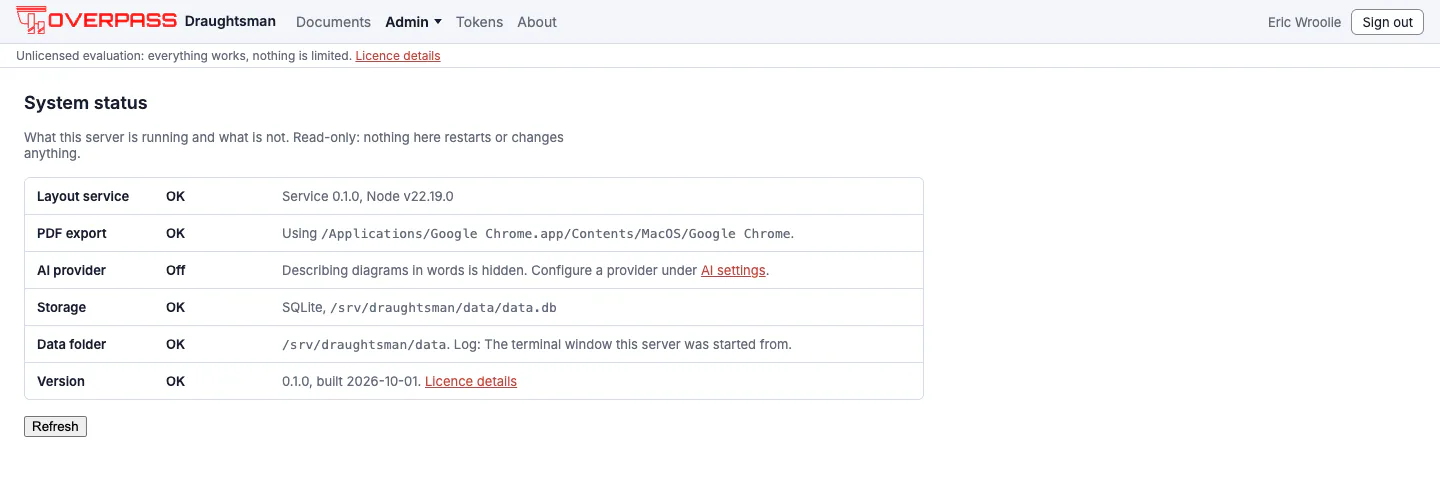Click the Google Chrome application path

coord(556,233)
